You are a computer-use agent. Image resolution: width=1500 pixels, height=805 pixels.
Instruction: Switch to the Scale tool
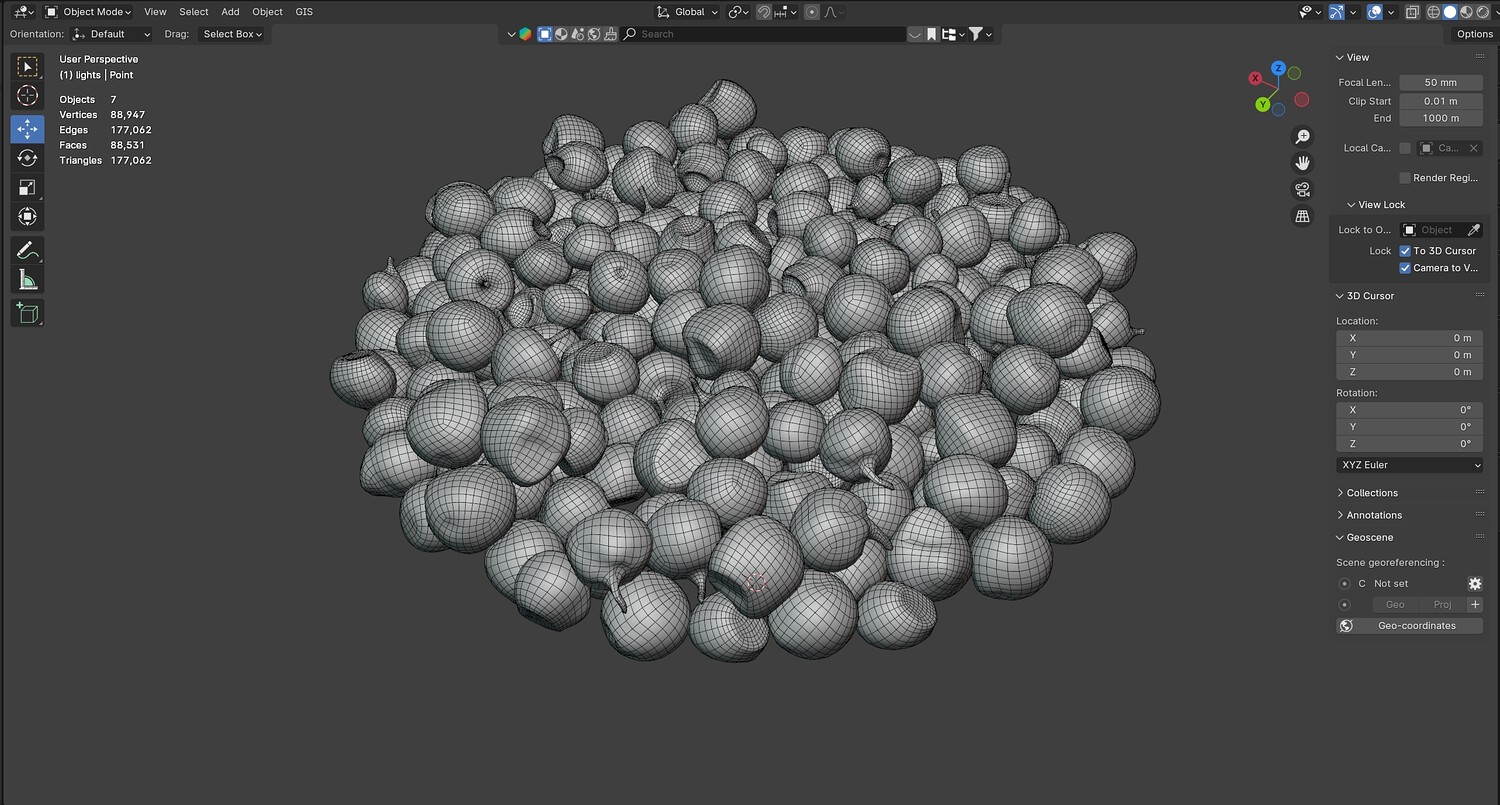[x=27, y=187]
